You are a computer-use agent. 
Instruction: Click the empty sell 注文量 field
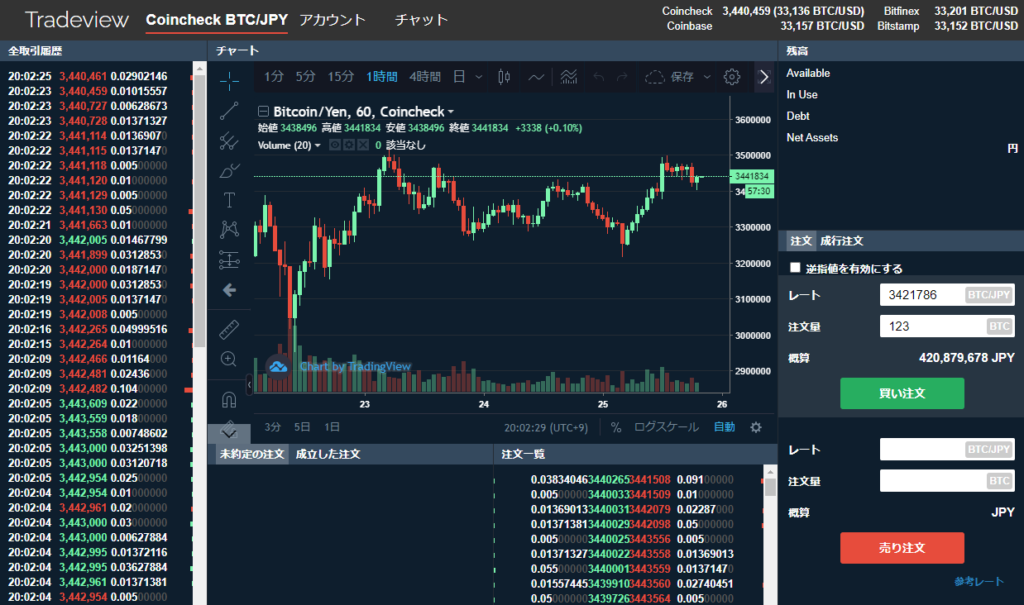coord(947,481)
